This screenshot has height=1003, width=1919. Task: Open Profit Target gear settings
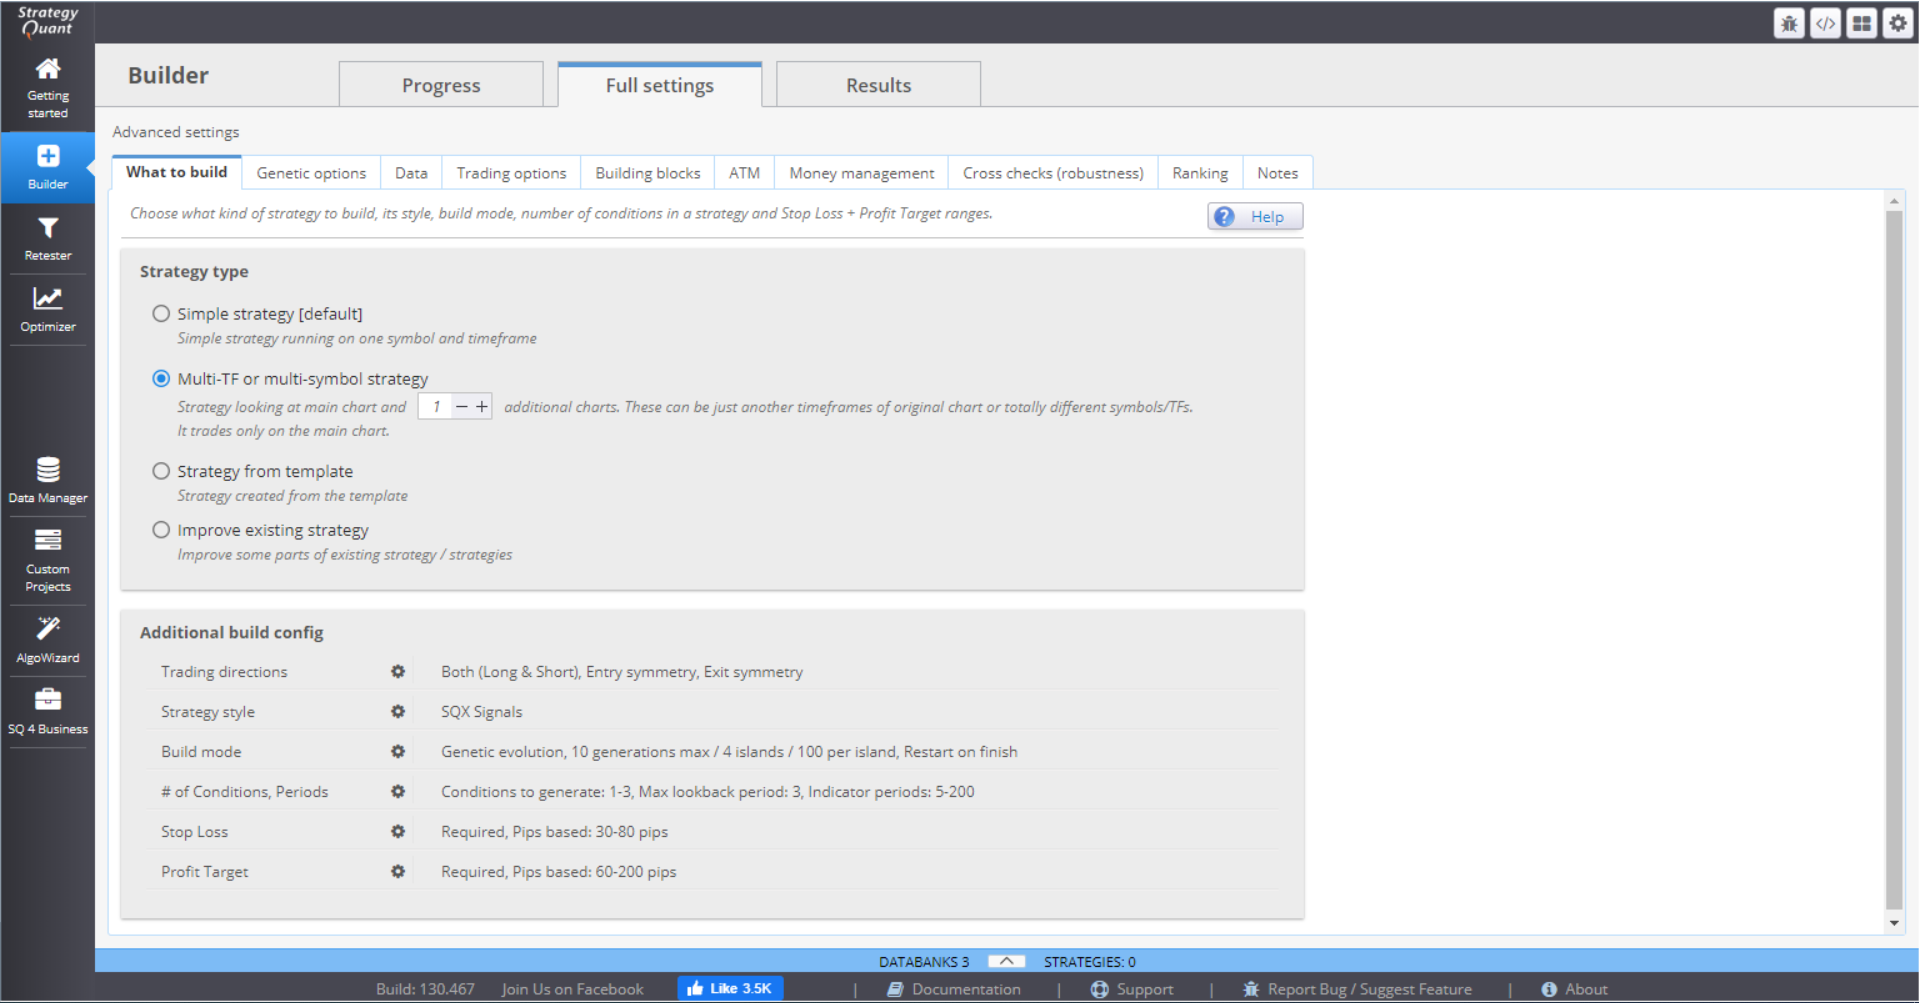pos(398,871)
